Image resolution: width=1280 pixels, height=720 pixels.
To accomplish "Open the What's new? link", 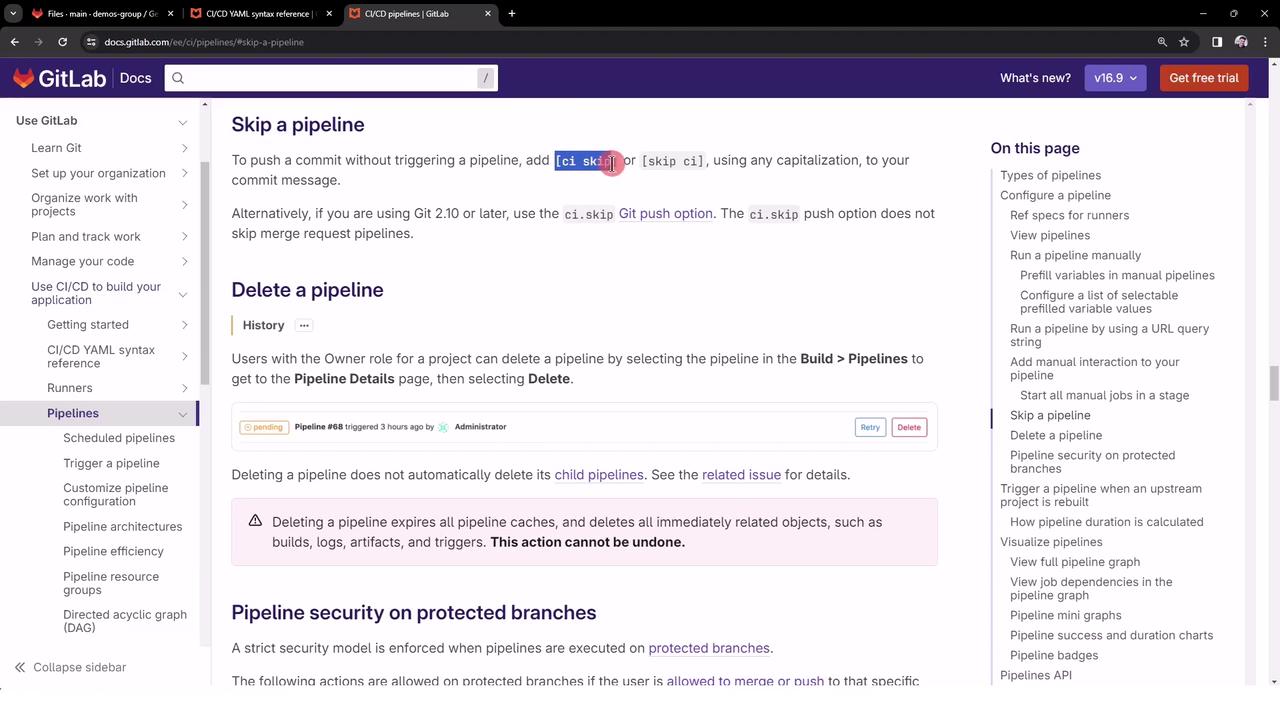I will [x=1035, y=78].
